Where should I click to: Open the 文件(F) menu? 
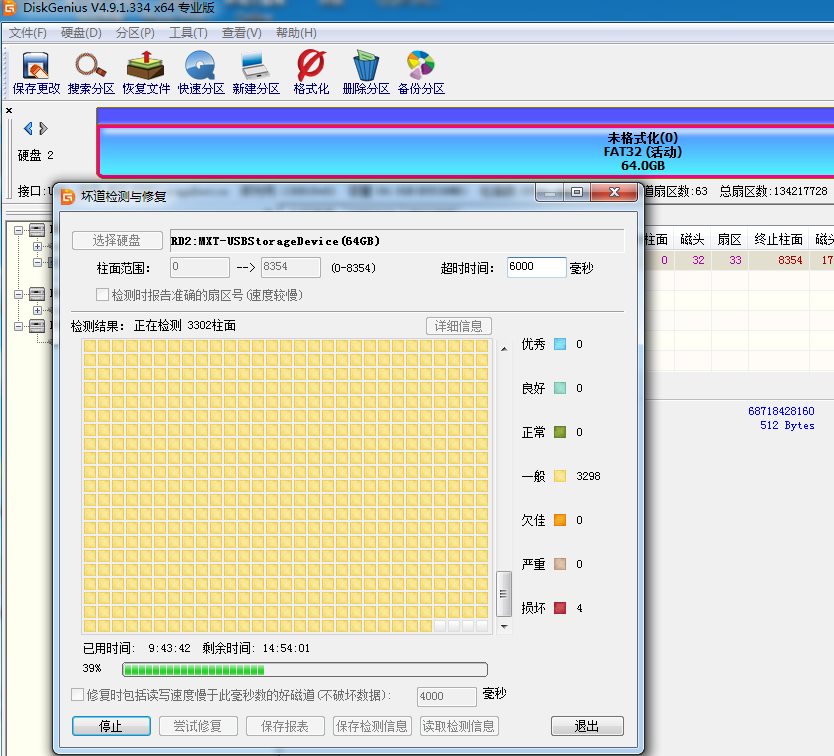28,33
